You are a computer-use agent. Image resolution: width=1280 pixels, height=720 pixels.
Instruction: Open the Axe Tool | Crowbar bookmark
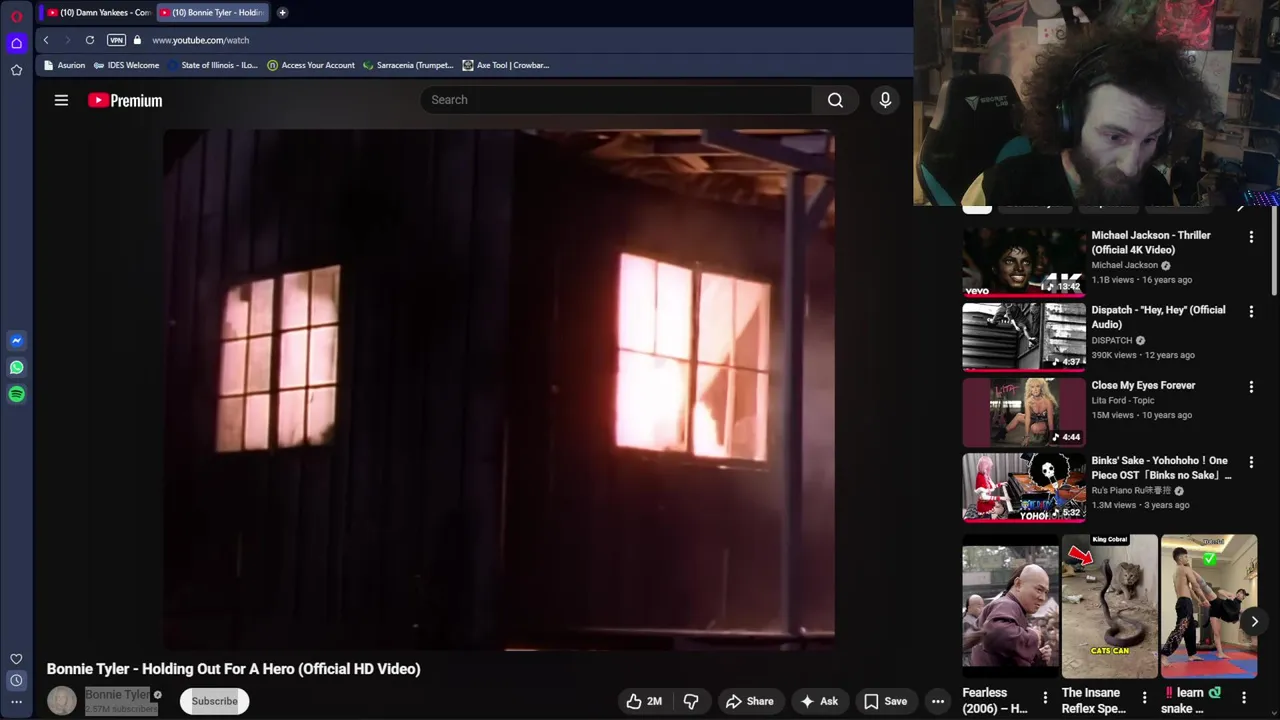coord(505,65)
